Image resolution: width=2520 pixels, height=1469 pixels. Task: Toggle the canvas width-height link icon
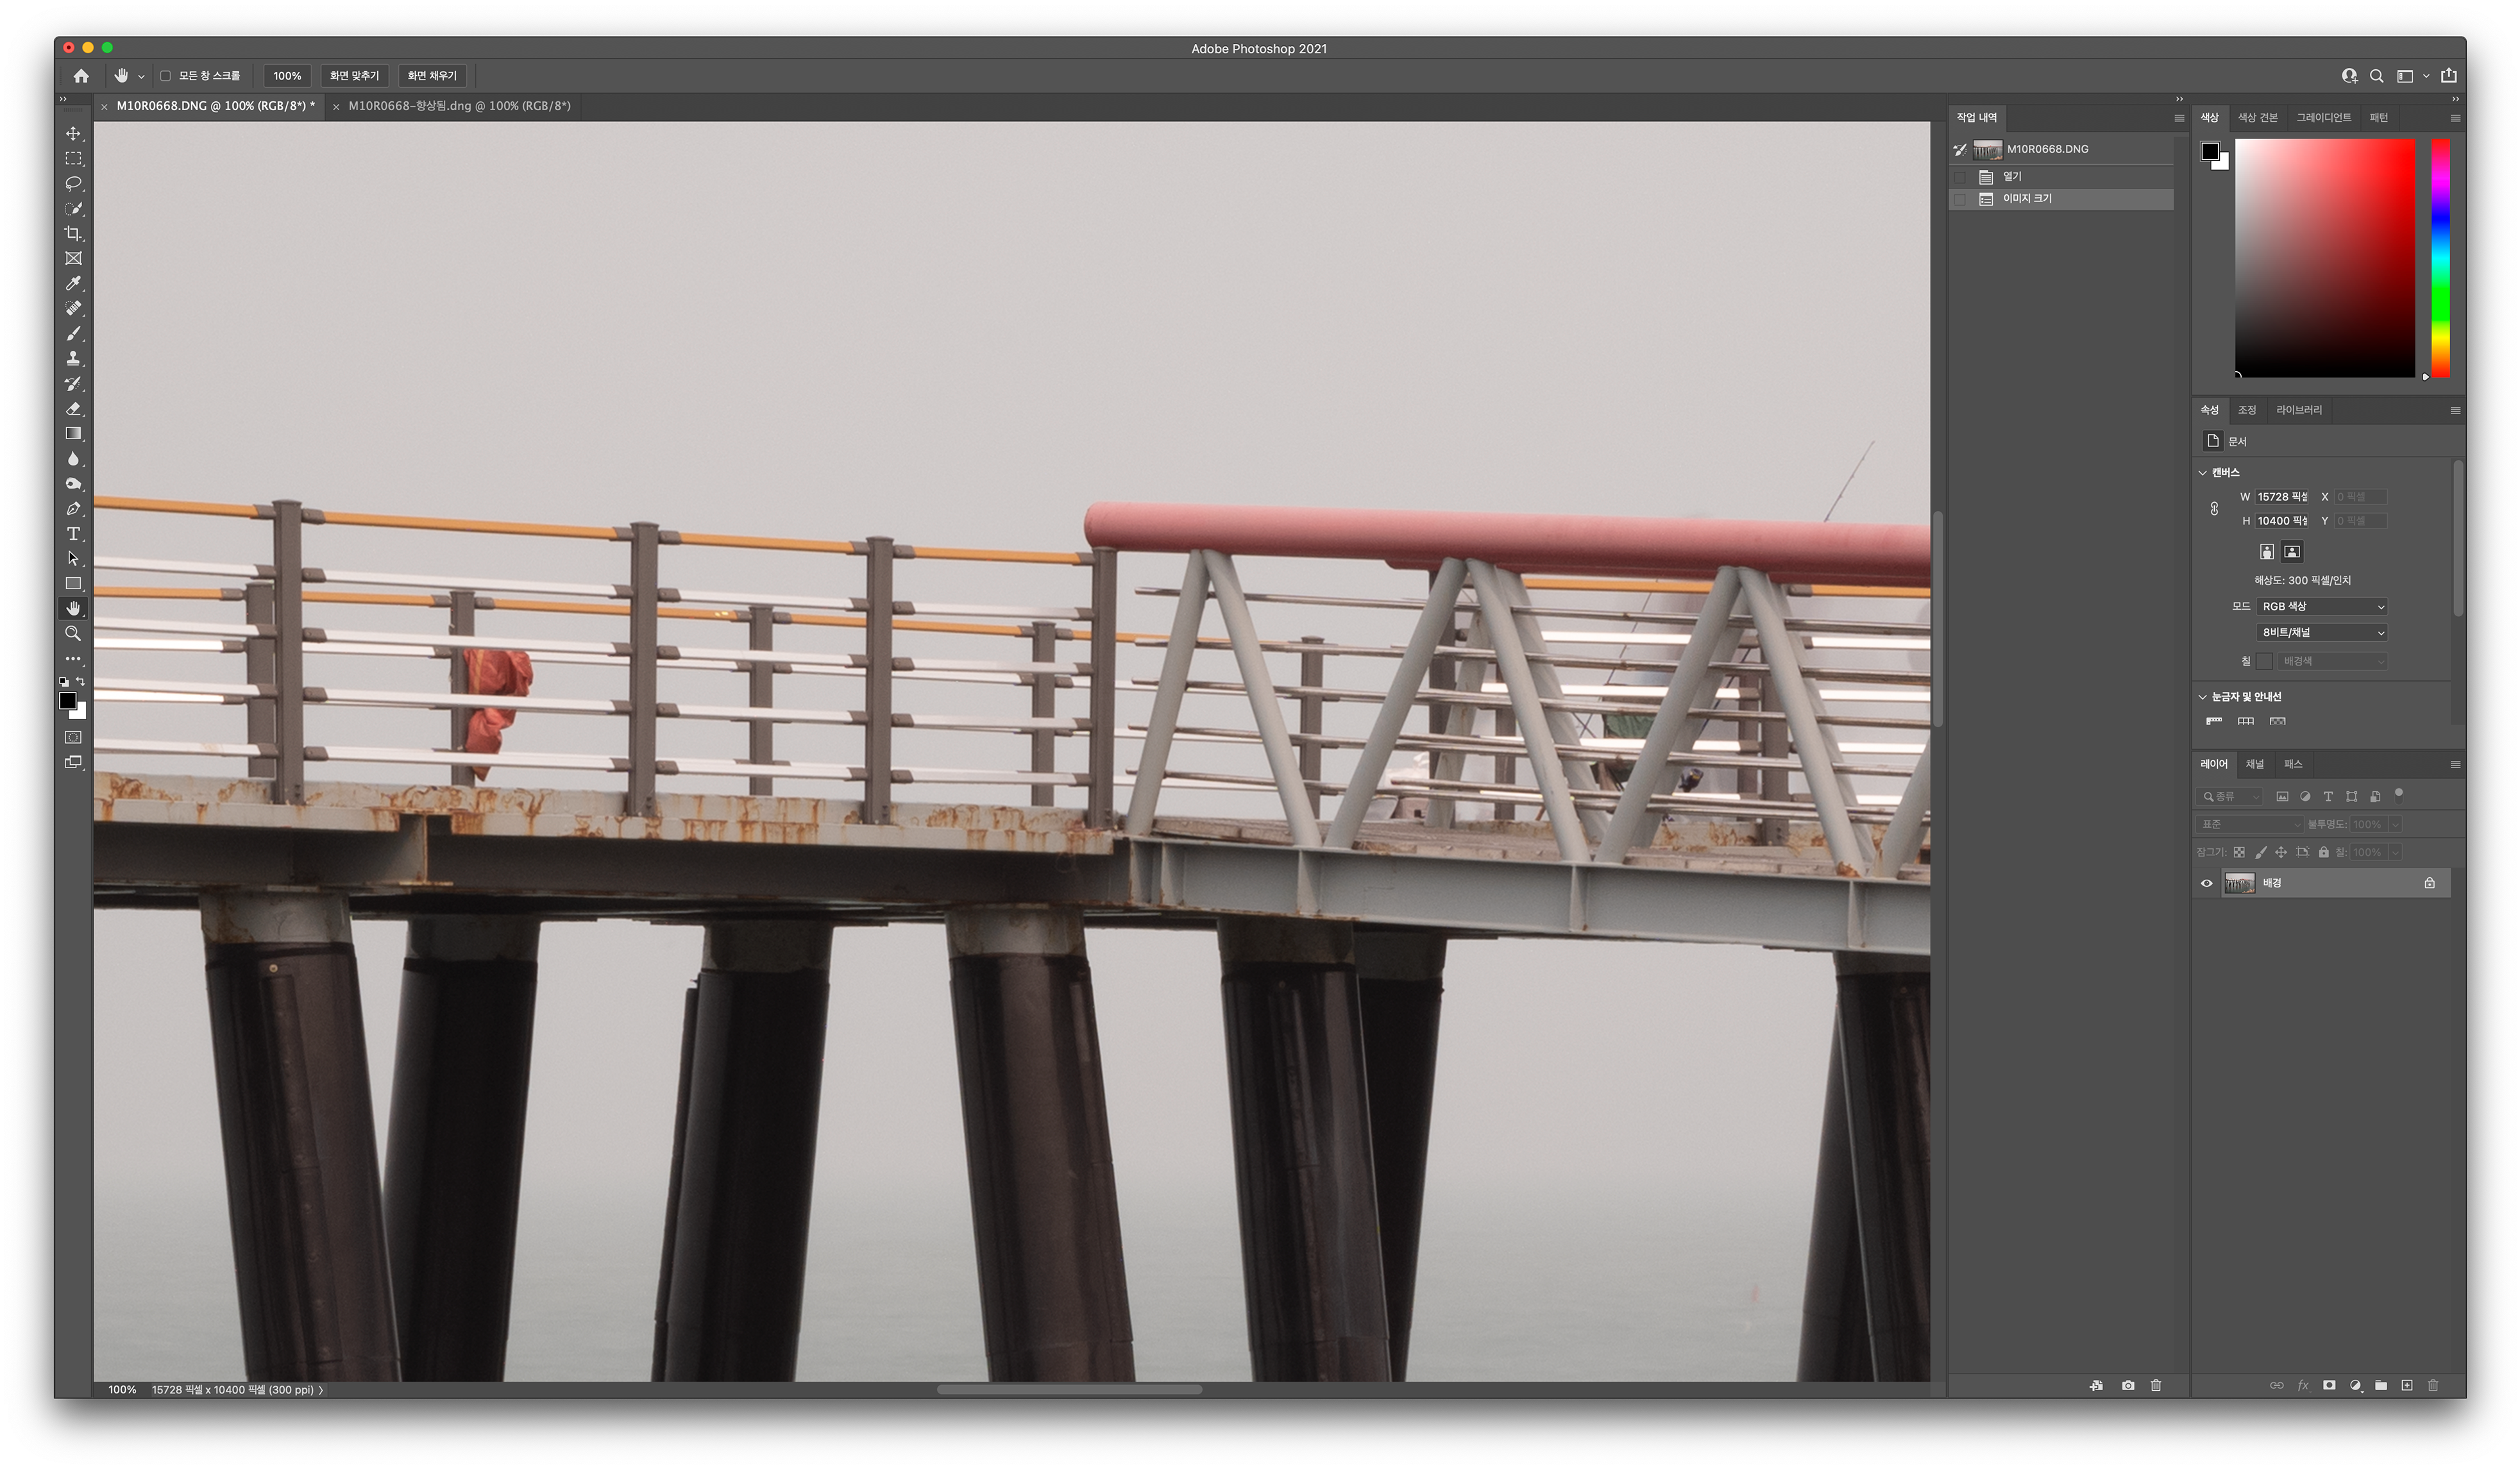click(x=2214, y=509)
